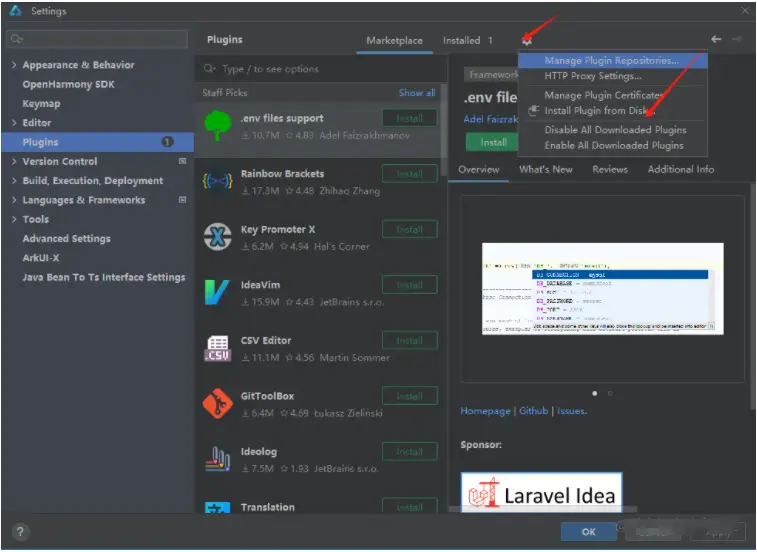Click the Install Plugin from Disk icon

point(533,111)
